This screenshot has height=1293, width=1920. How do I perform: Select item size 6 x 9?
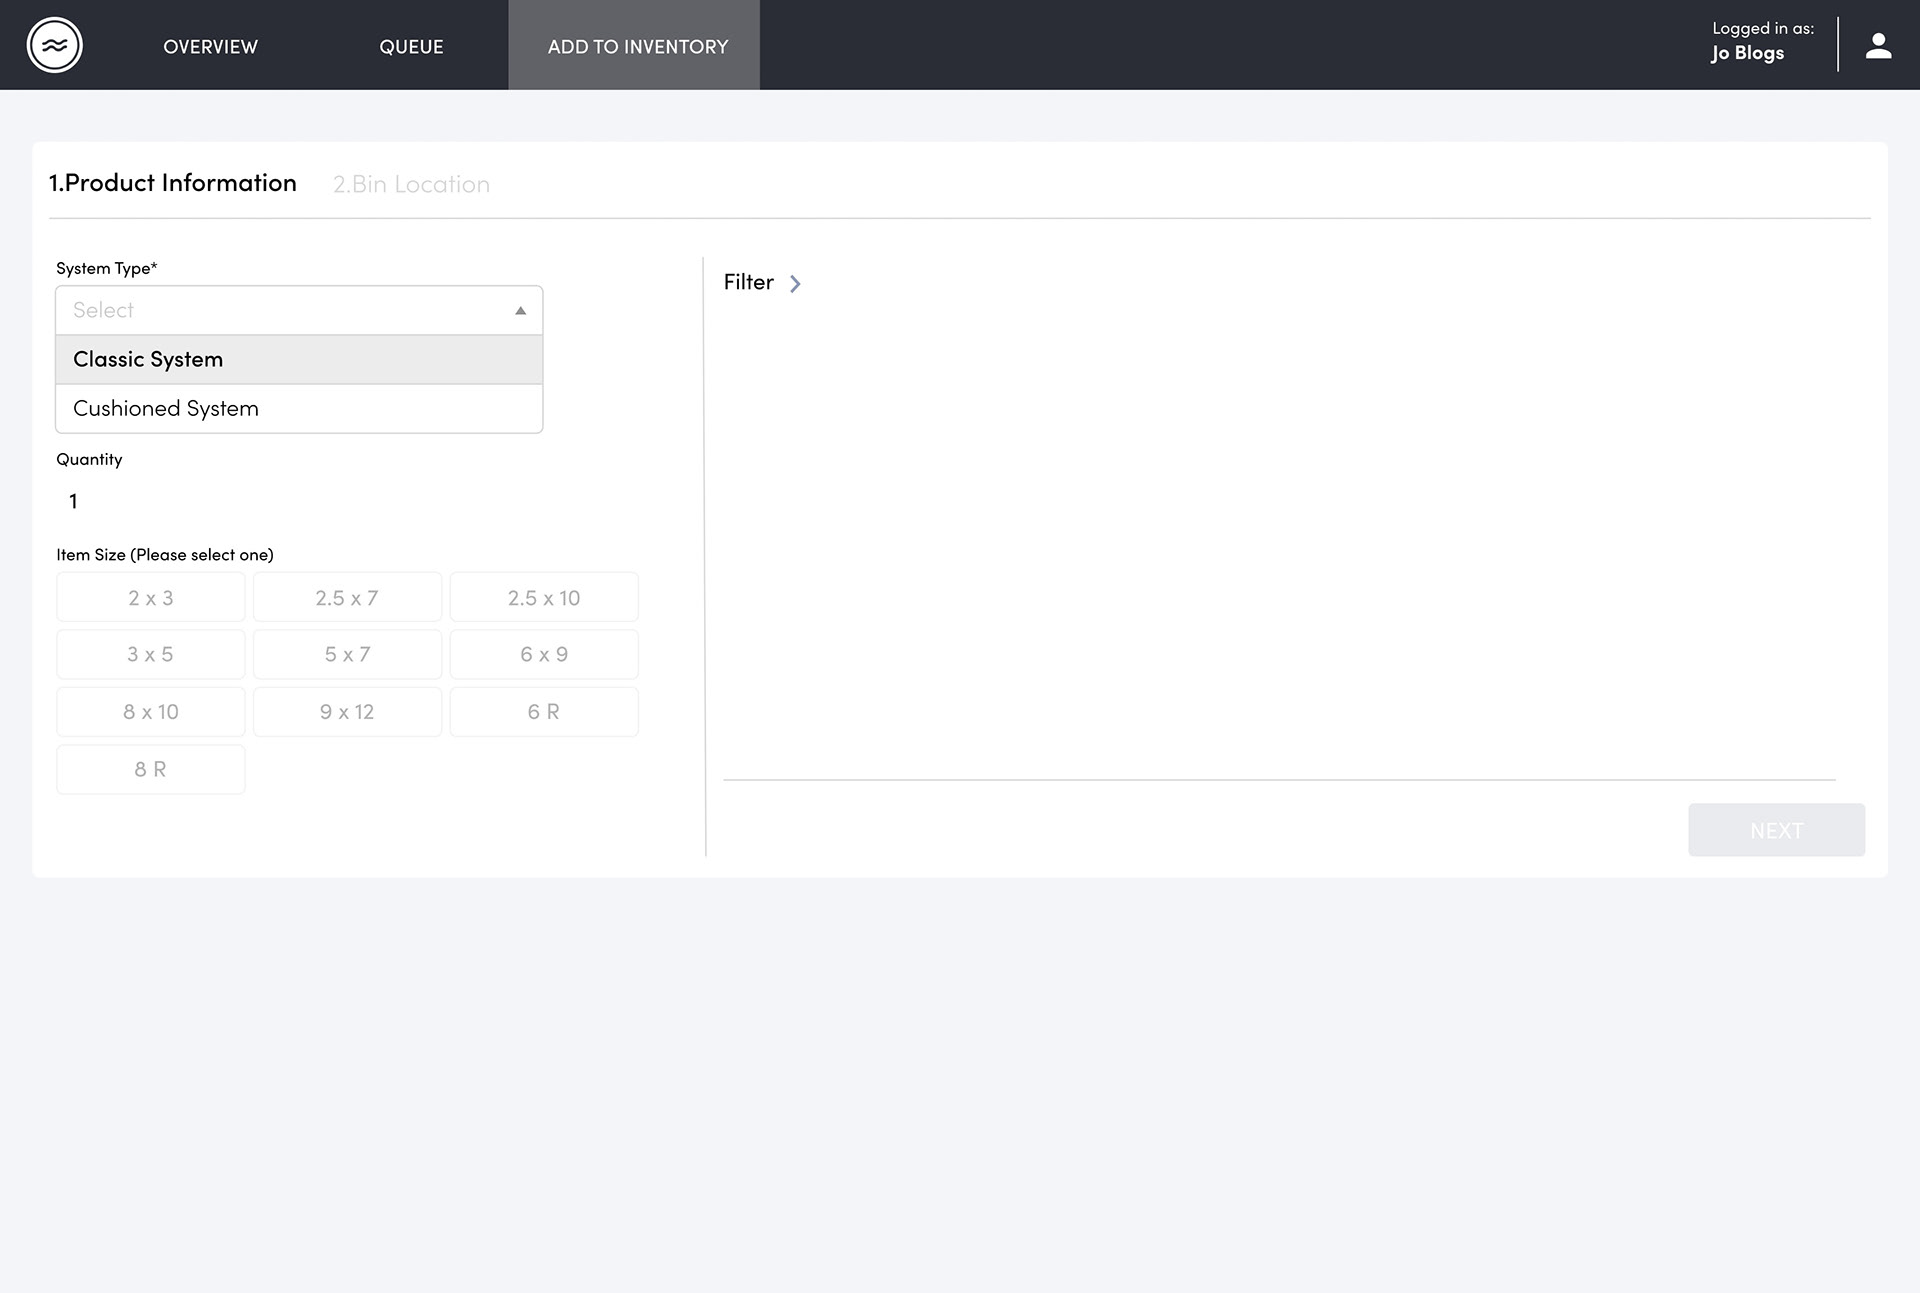(544, 654)
